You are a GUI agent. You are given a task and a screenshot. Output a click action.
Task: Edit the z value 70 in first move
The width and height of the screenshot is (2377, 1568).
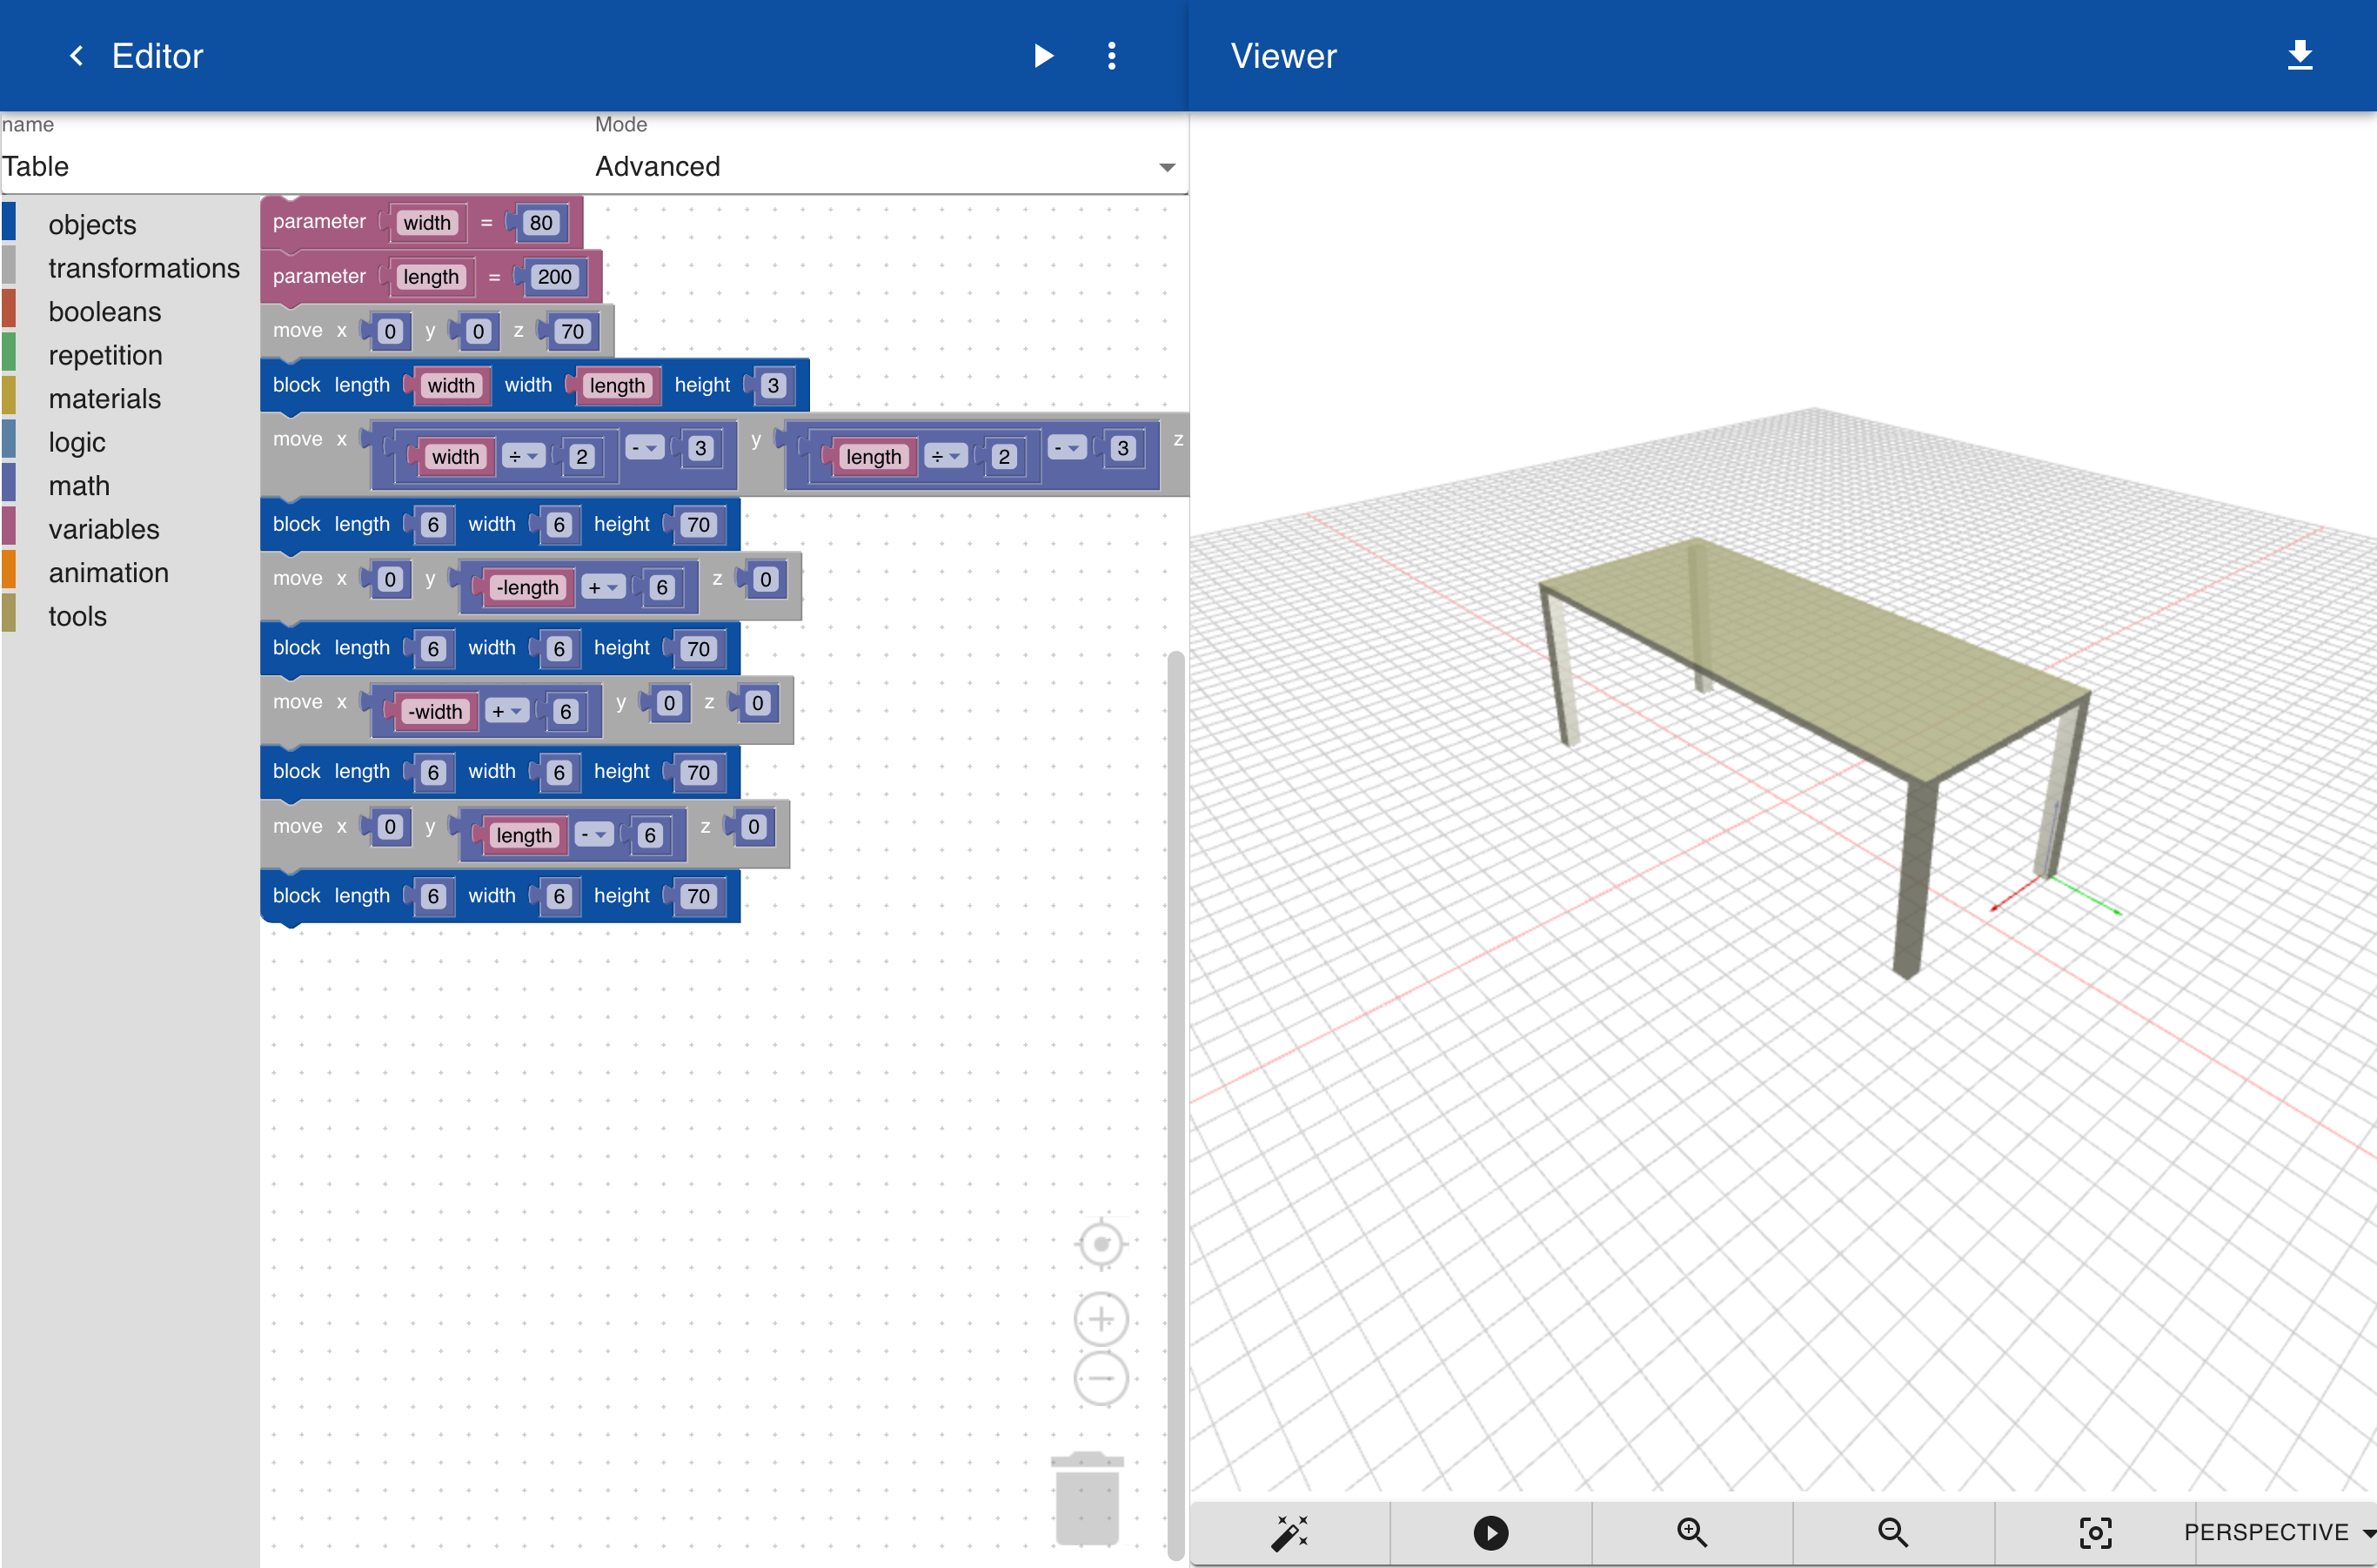click(x=572, y=331)
